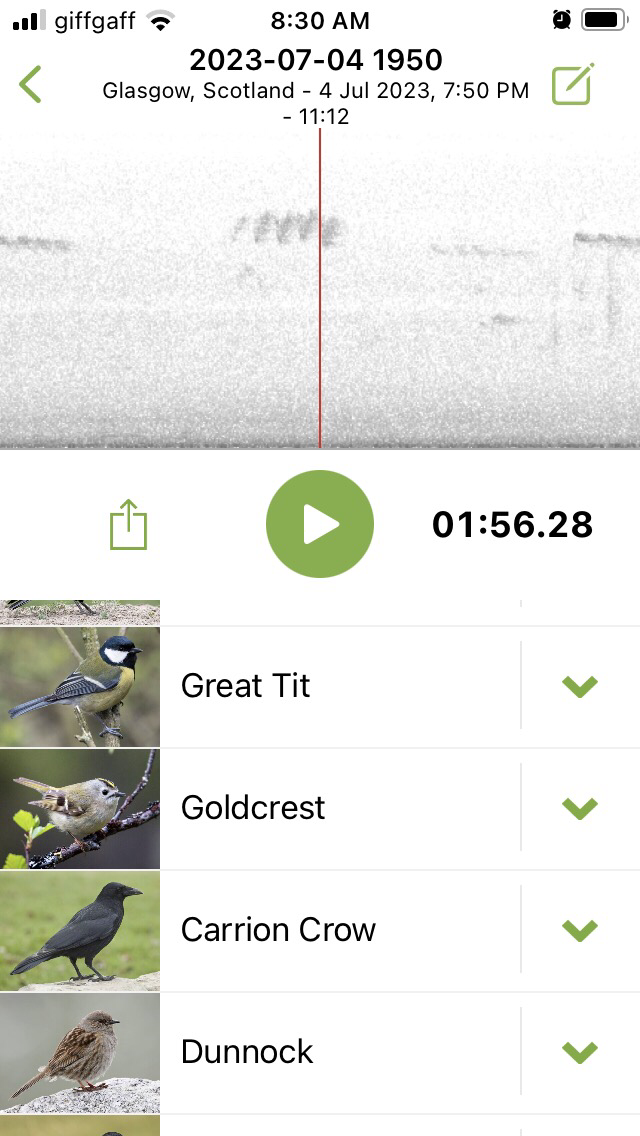The width and height of the screenshot is (640, 1136).
Task: Tap the battery icon in status bar
Action: point(604,20)
